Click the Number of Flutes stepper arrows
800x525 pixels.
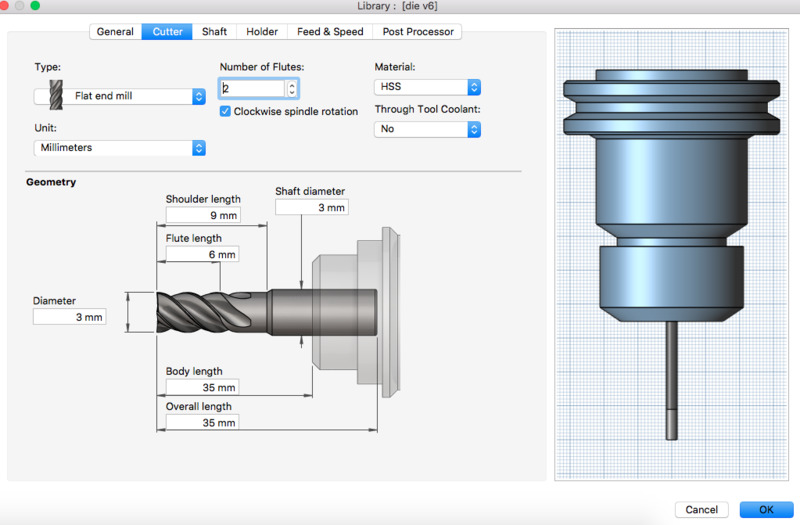click(291, 88)
